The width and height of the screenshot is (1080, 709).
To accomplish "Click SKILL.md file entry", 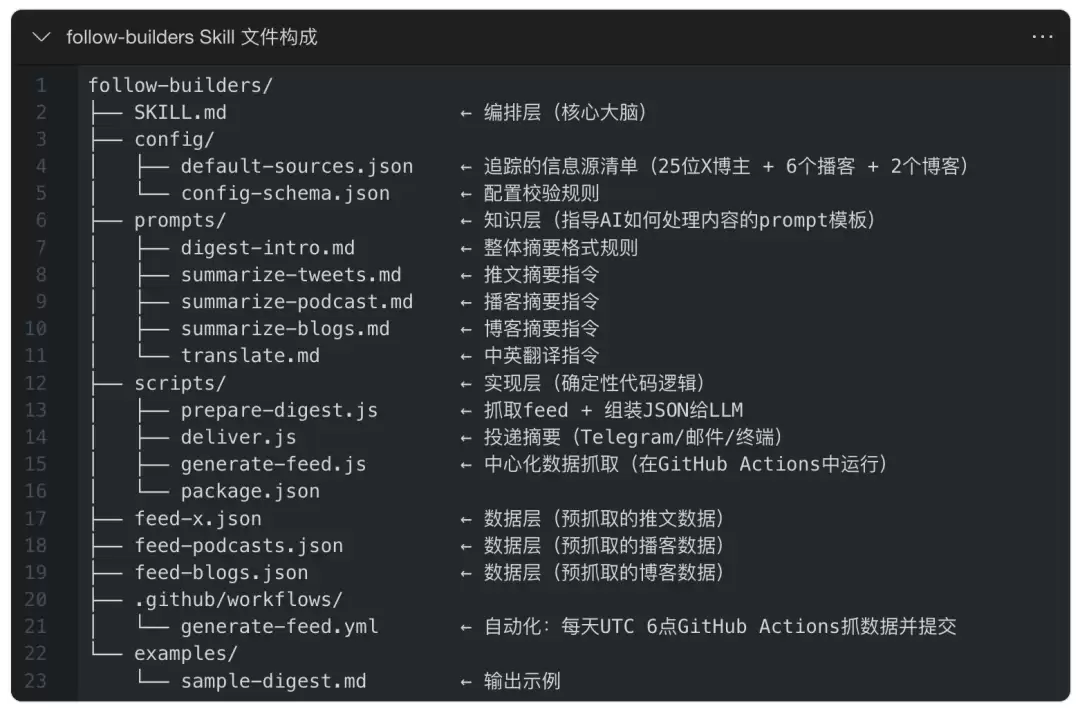I will [180, 112].
